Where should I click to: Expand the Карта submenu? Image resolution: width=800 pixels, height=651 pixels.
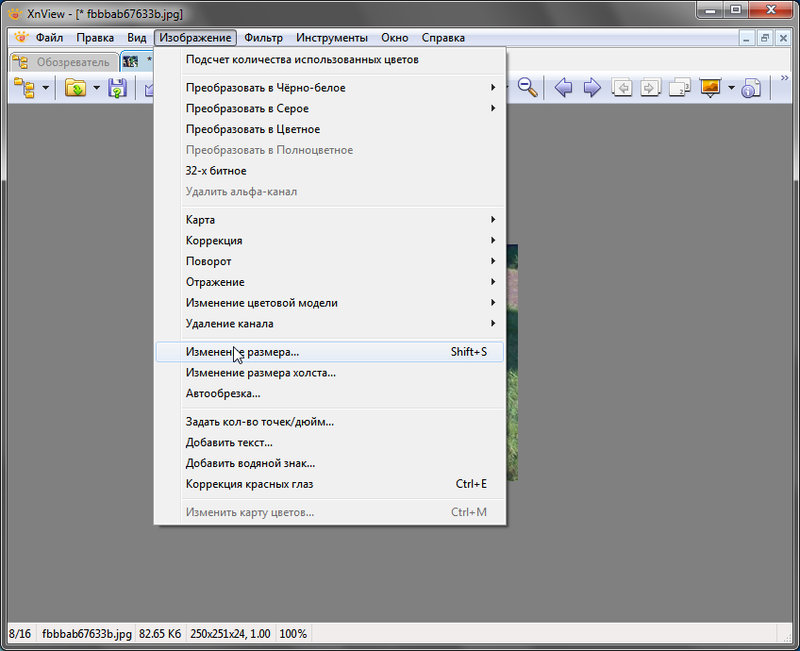pos(330,220)
